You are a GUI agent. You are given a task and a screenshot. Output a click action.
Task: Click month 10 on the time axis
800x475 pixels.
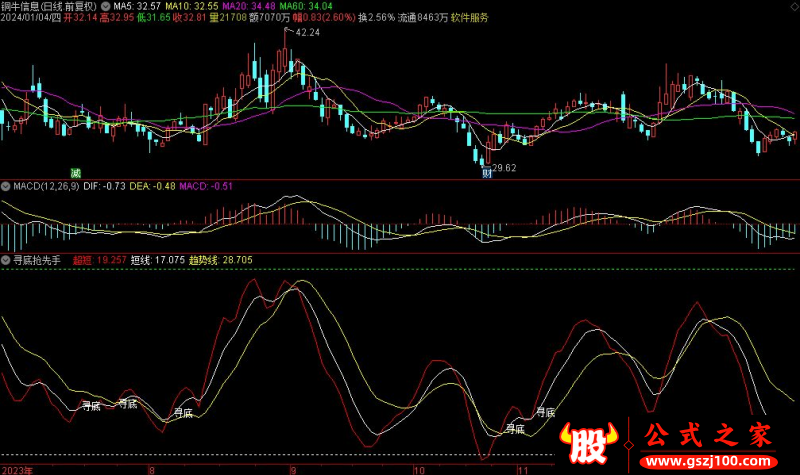tap(419, 470)
